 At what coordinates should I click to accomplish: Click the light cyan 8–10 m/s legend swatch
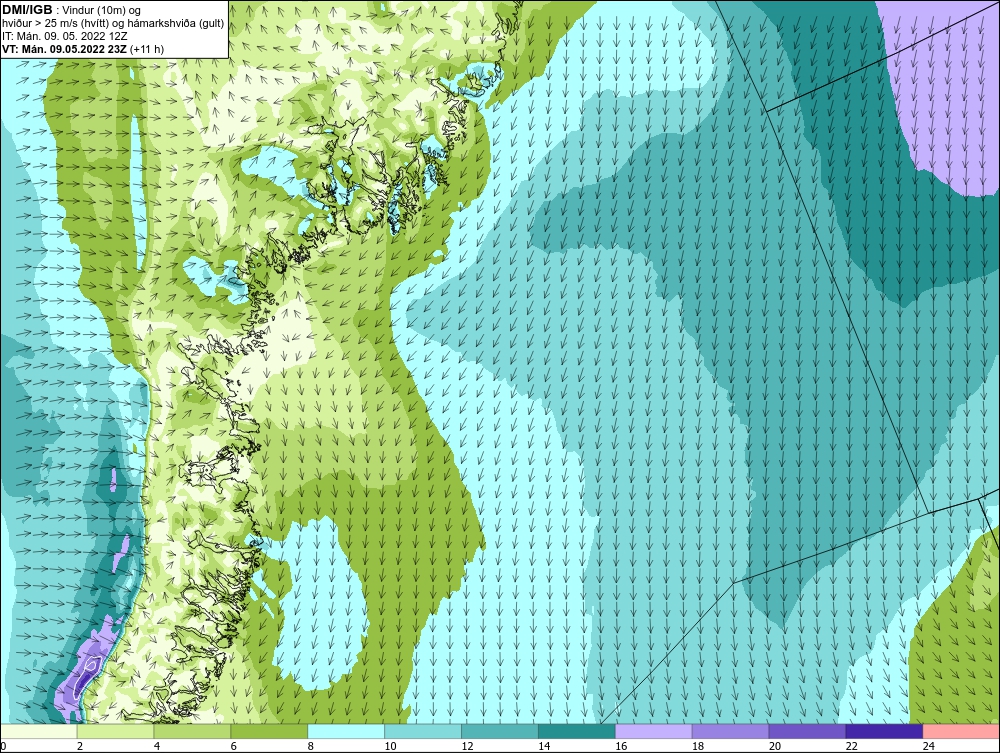tap(346, 731)
